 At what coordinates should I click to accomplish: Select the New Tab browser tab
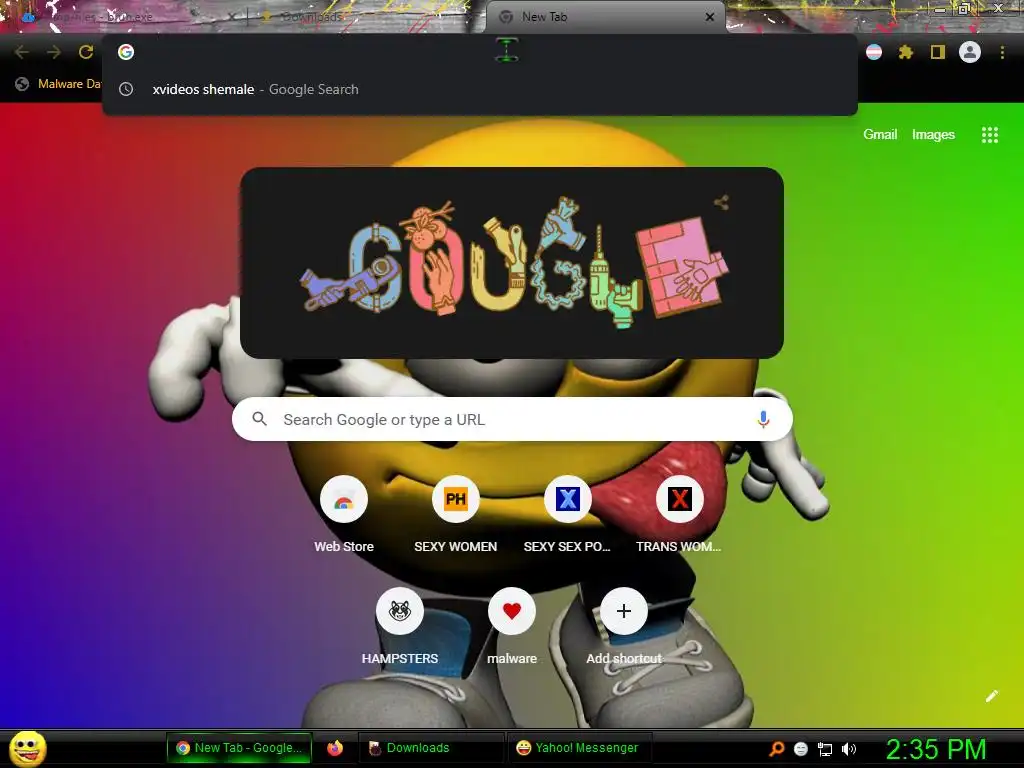coord(604,17)
